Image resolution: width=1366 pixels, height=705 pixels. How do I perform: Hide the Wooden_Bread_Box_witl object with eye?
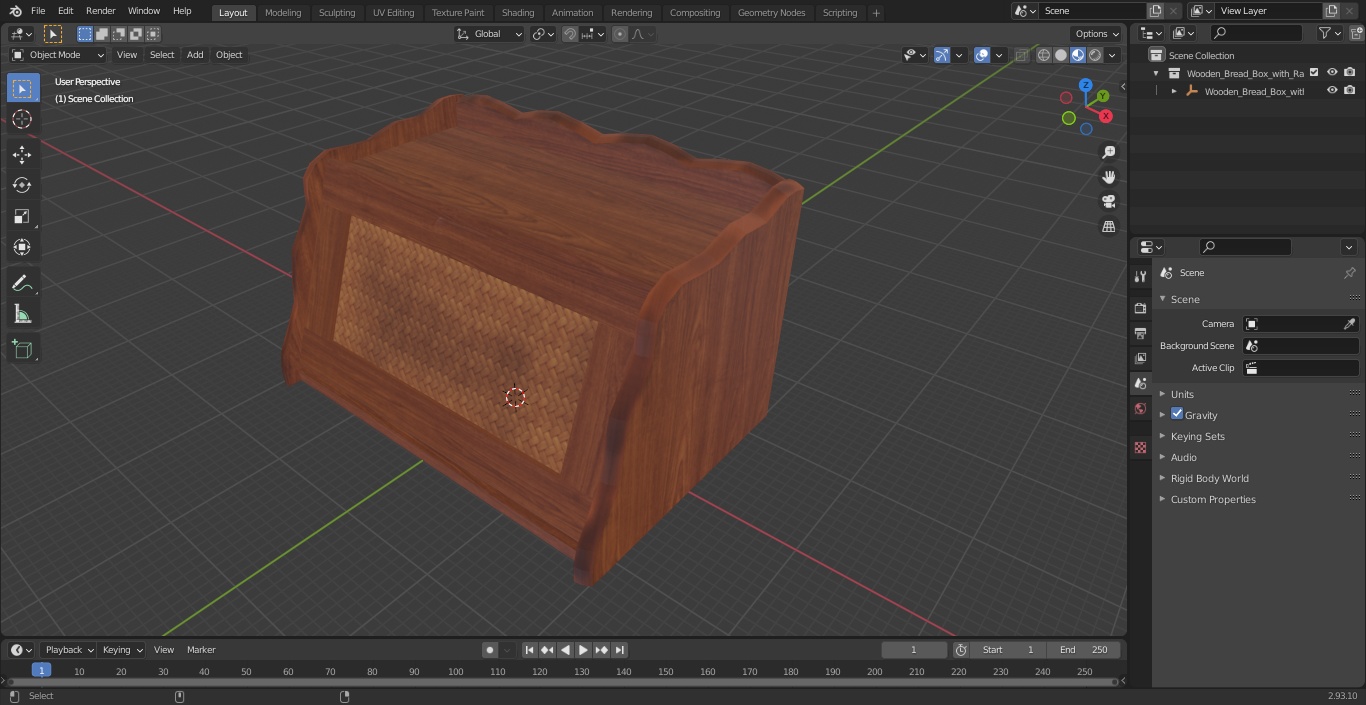1332,90
